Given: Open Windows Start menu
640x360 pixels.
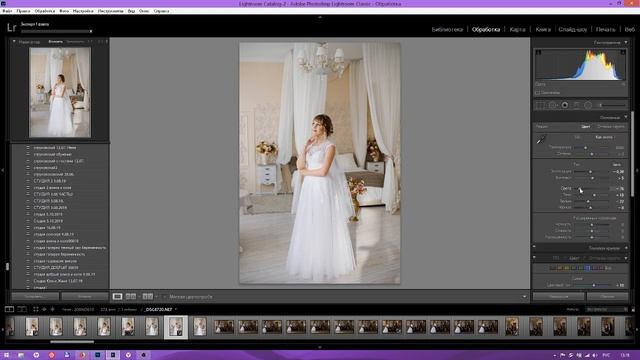Looking at the screenshot, I should (x=6, y=355).
